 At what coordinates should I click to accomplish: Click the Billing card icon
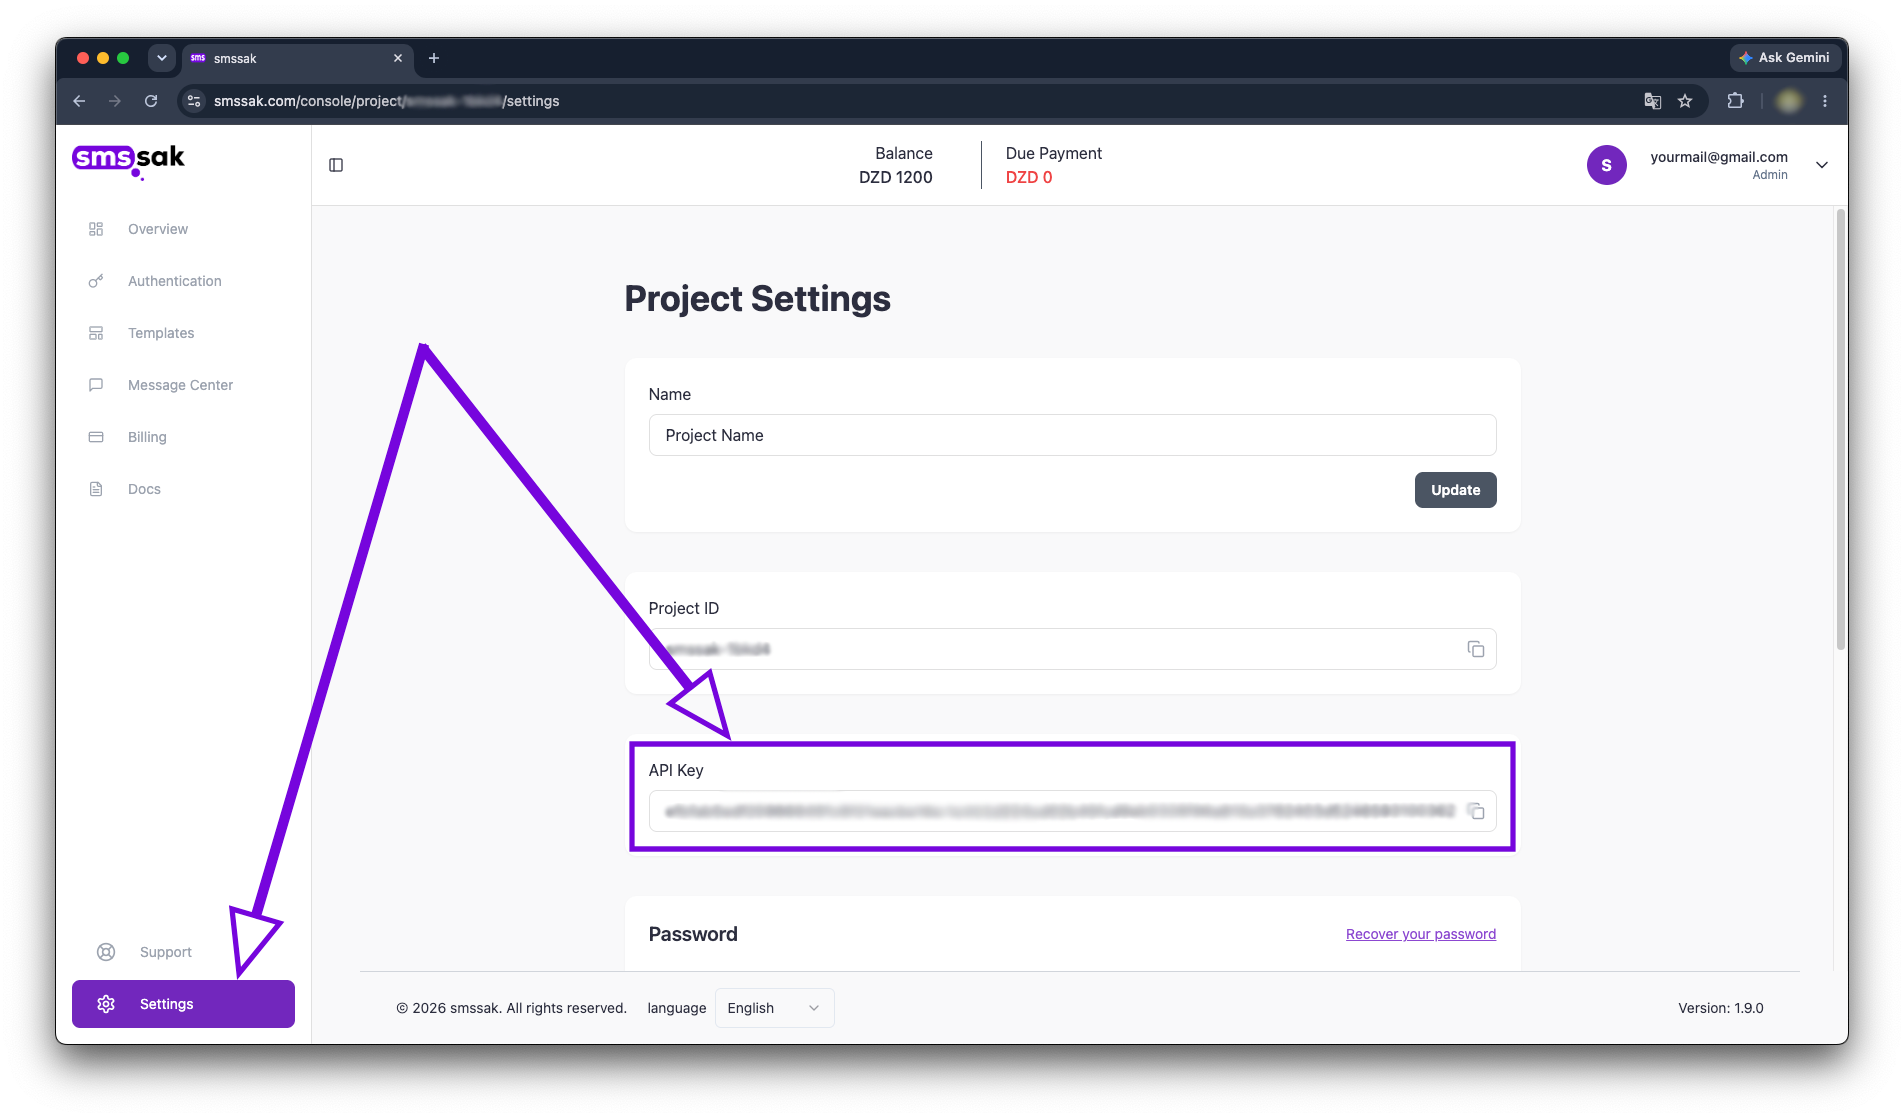tap(96, 437)
